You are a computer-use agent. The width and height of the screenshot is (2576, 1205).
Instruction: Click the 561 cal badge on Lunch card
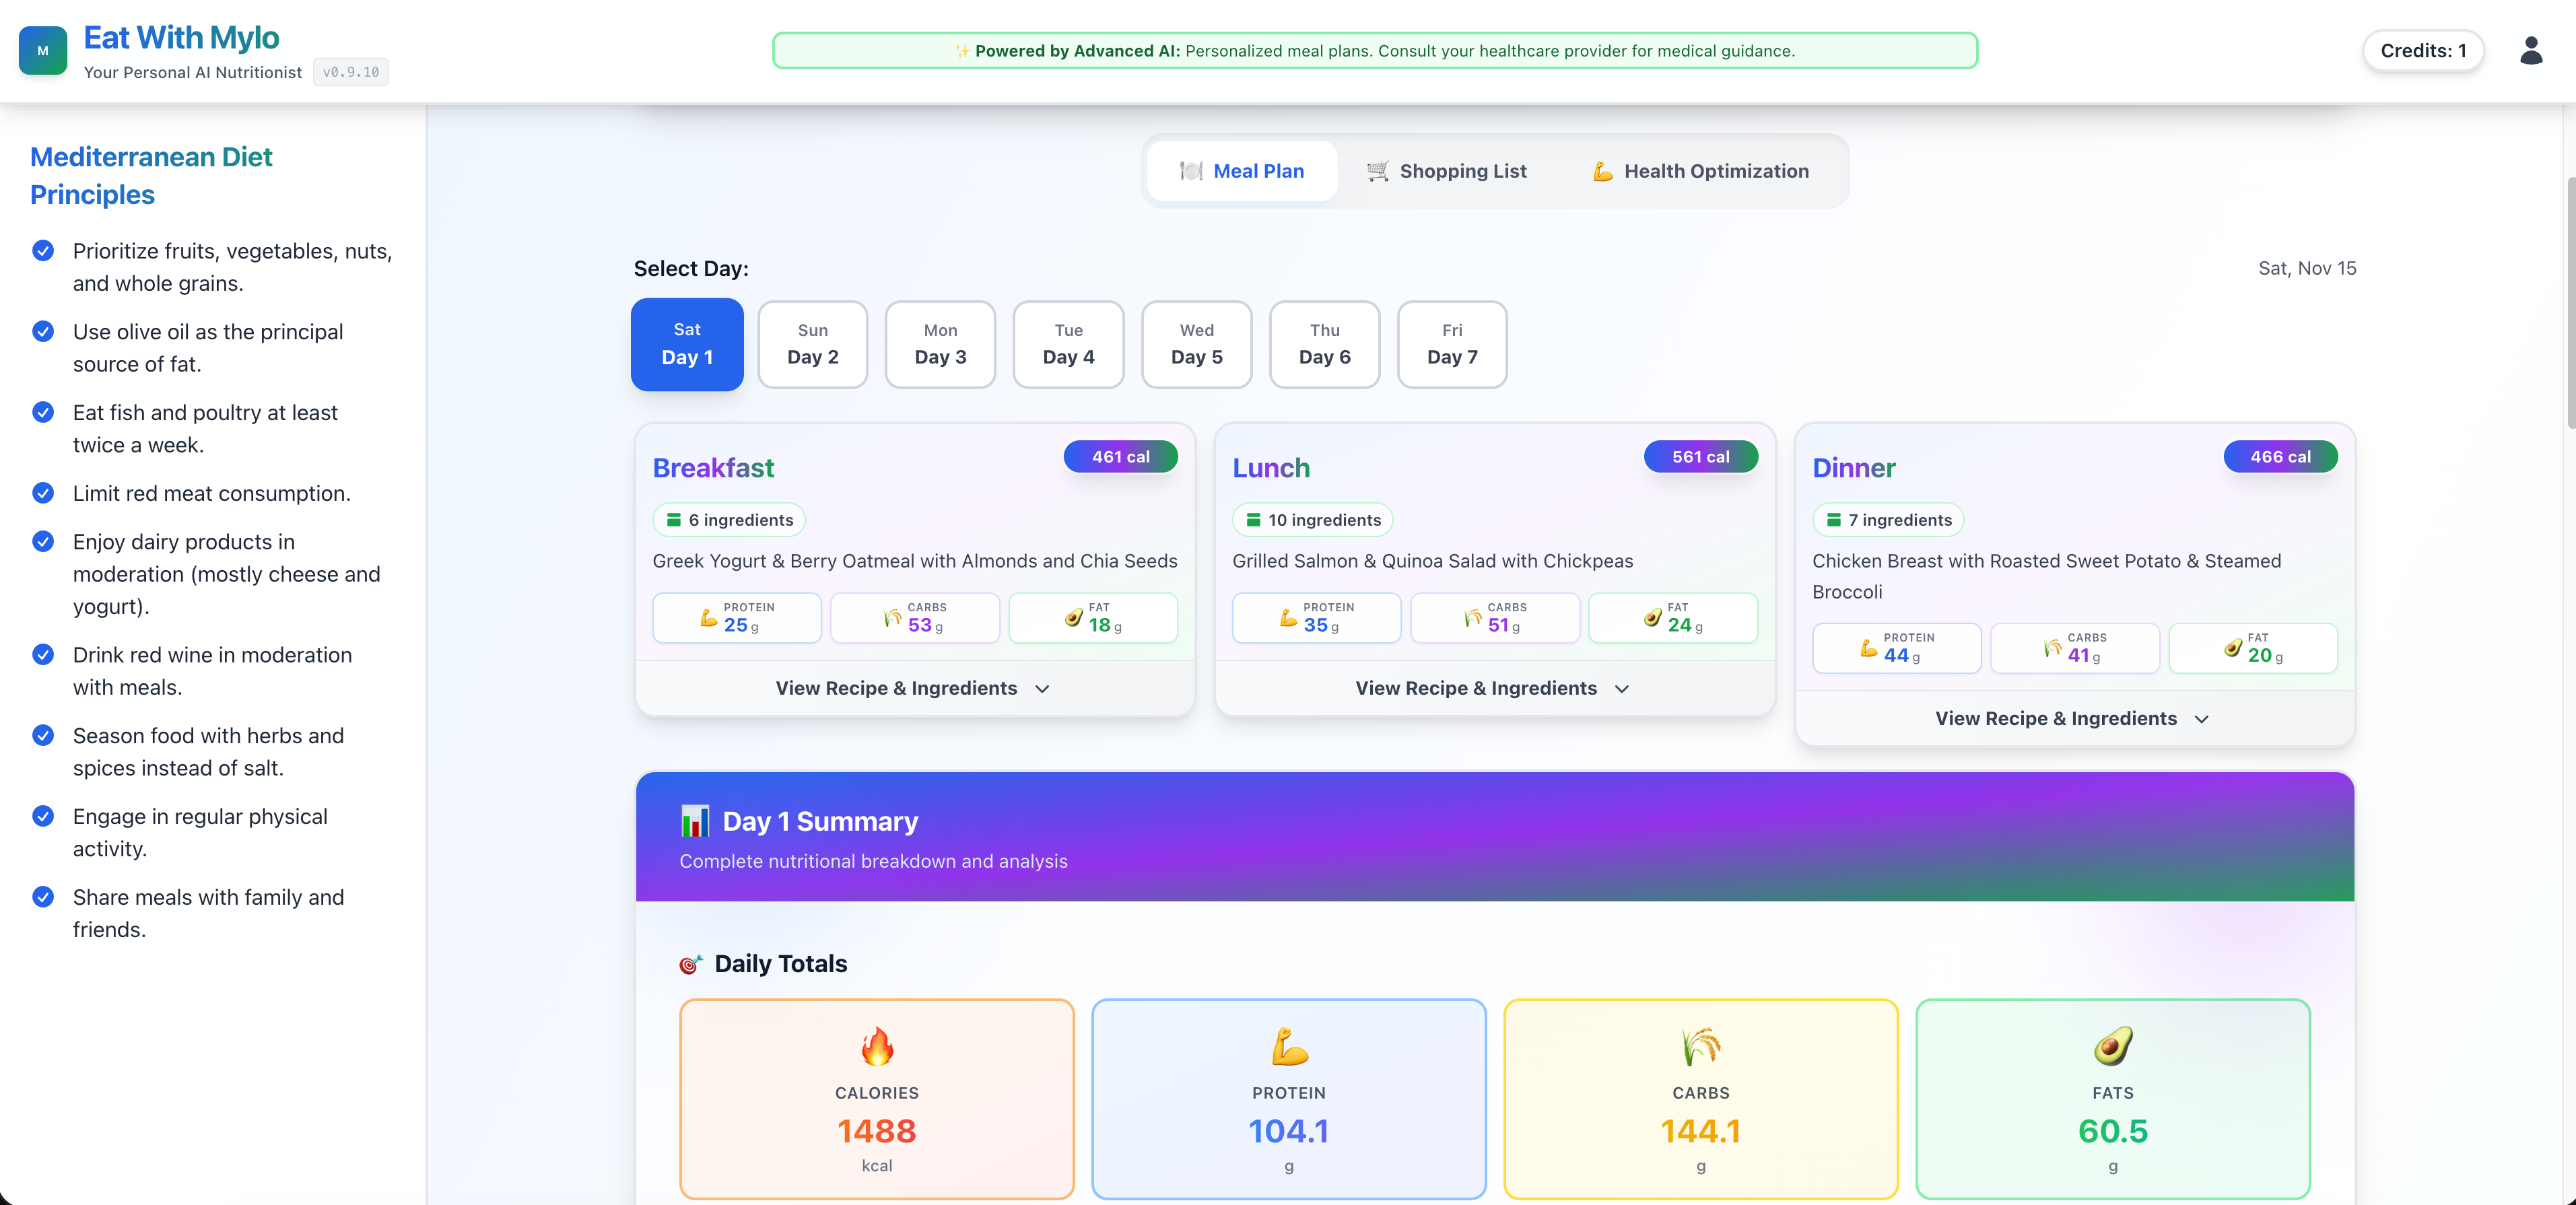click(x=1701, y=456)
